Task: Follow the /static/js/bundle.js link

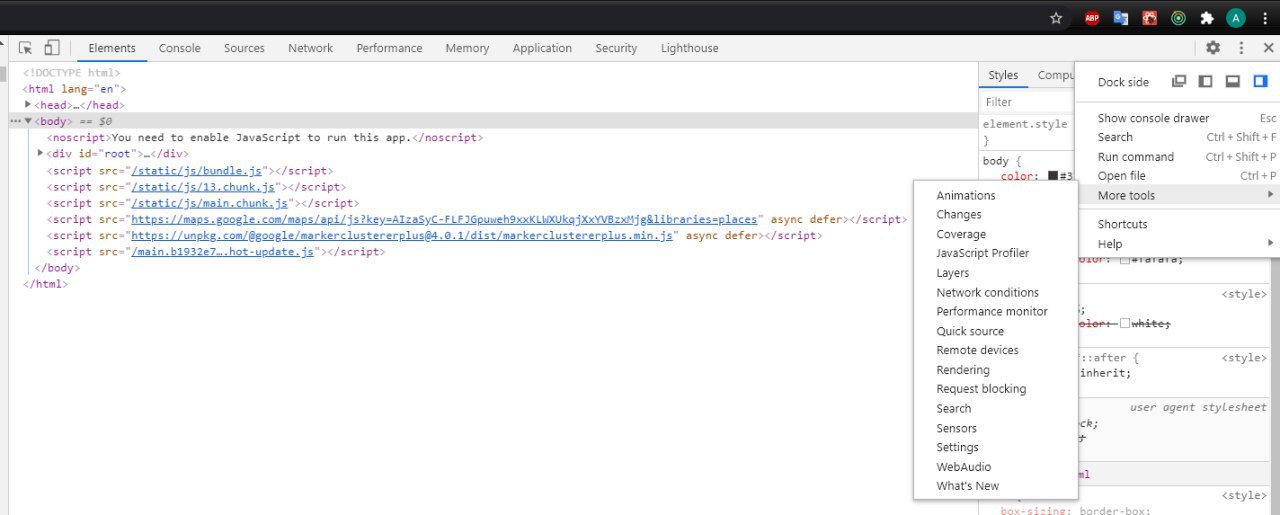Action: (x=197, y=170)
